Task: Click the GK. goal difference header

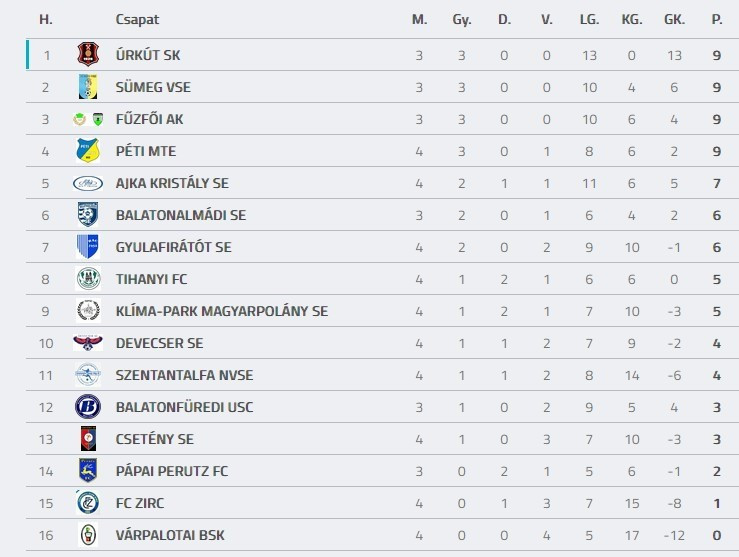Action: pos(674,19)
